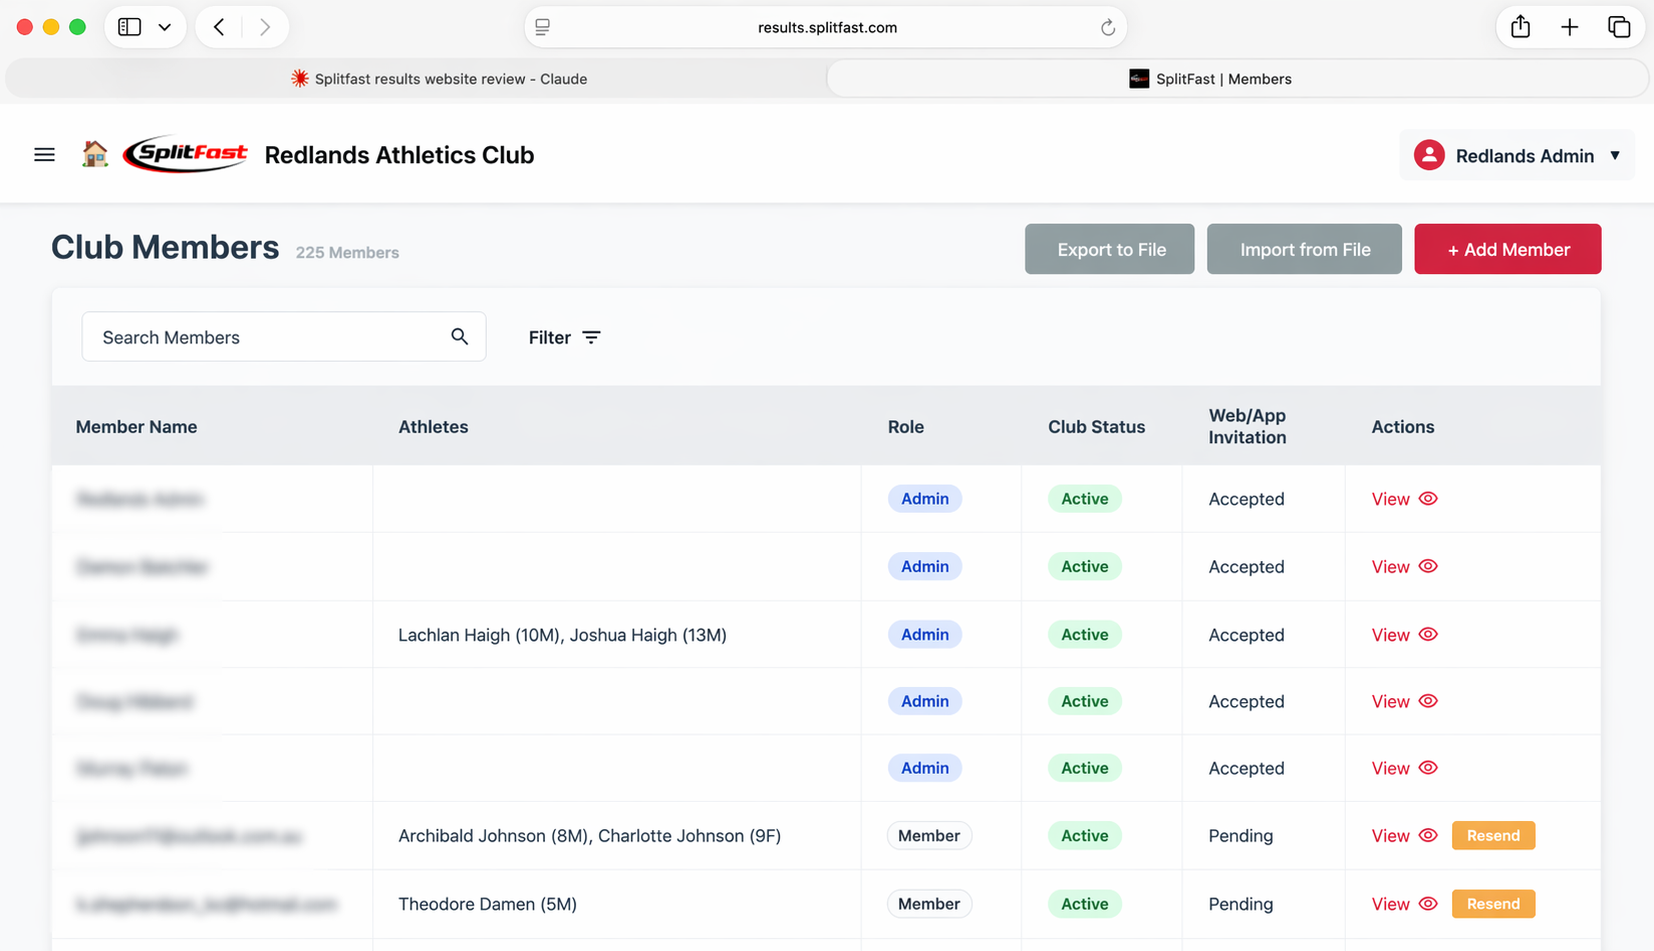Expand the sidebar chevron next to the panel toggle
The image size is (1654, 951).
click(165, 27)
